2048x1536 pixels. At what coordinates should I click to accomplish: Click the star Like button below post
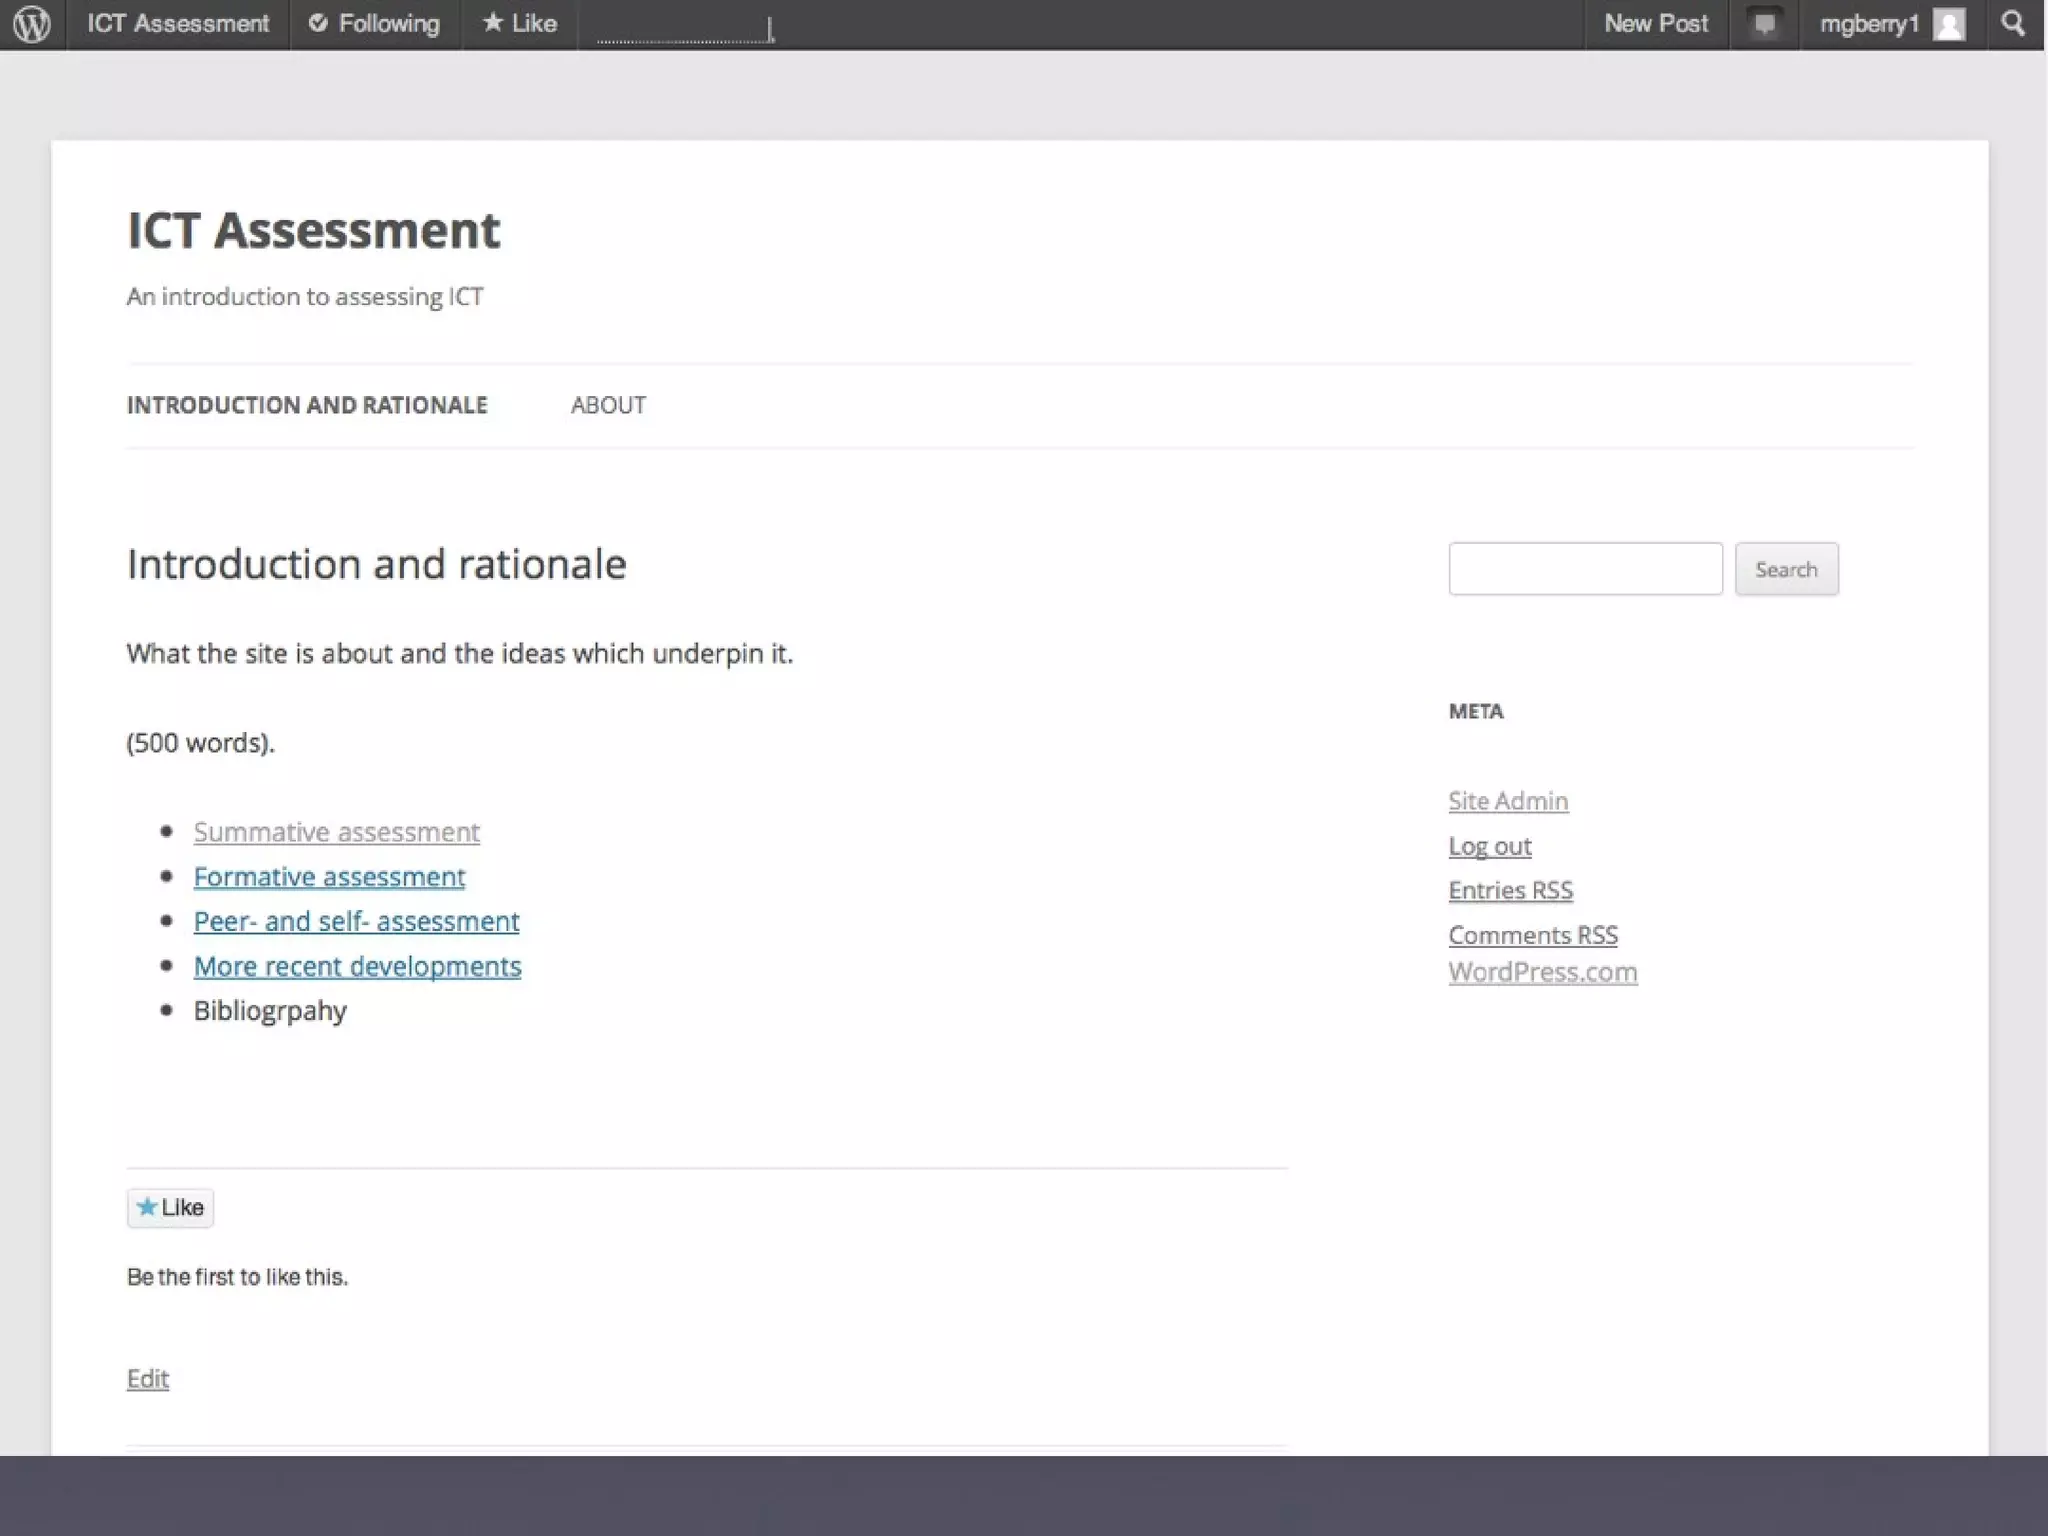point(170,1208)
